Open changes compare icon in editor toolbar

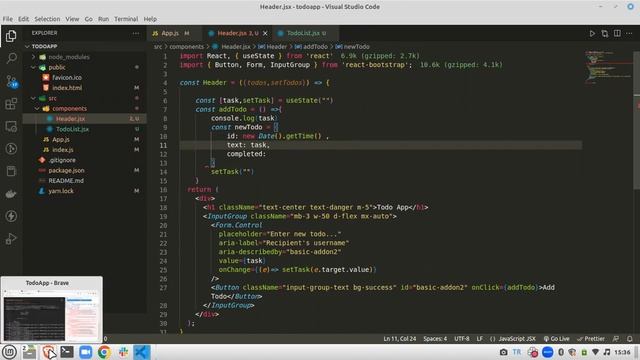(604, 33)
